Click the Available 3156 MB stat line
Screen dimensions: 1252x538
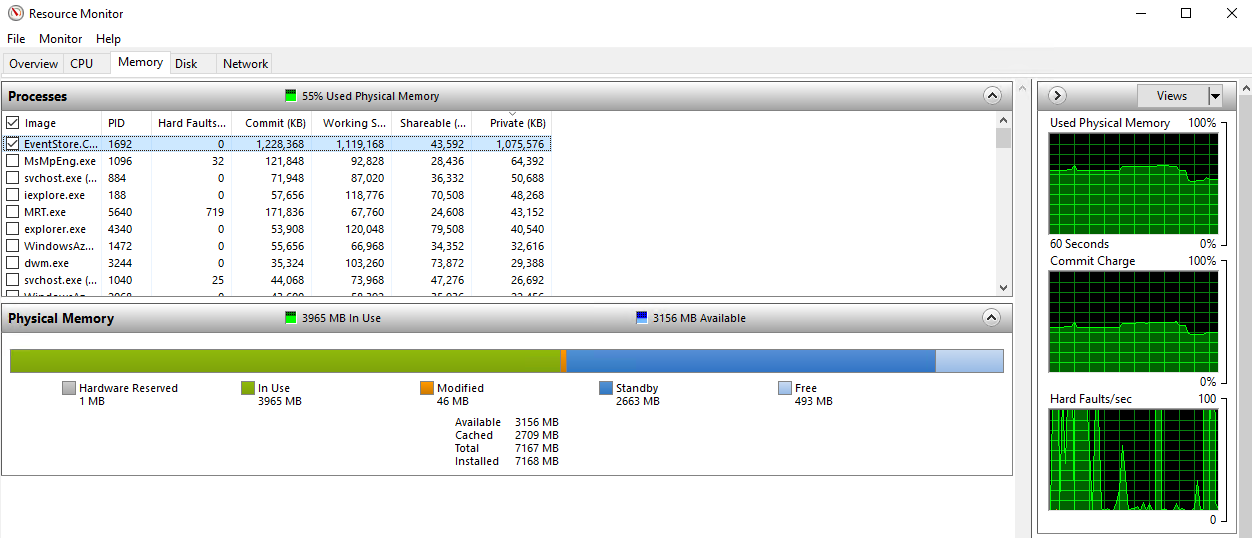(507, 422)
